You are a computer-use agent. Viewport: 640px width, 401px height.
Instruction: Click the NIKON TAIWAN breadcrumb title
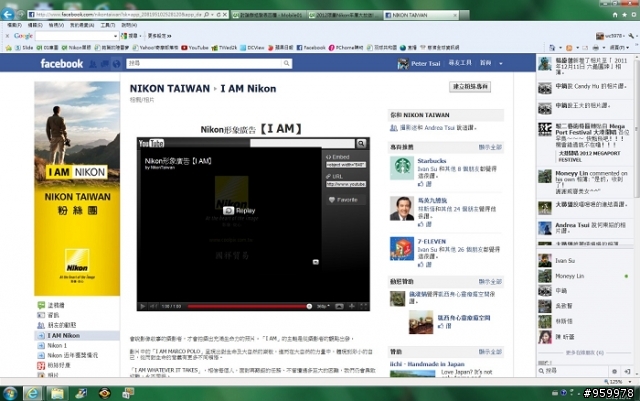[169, 89]
